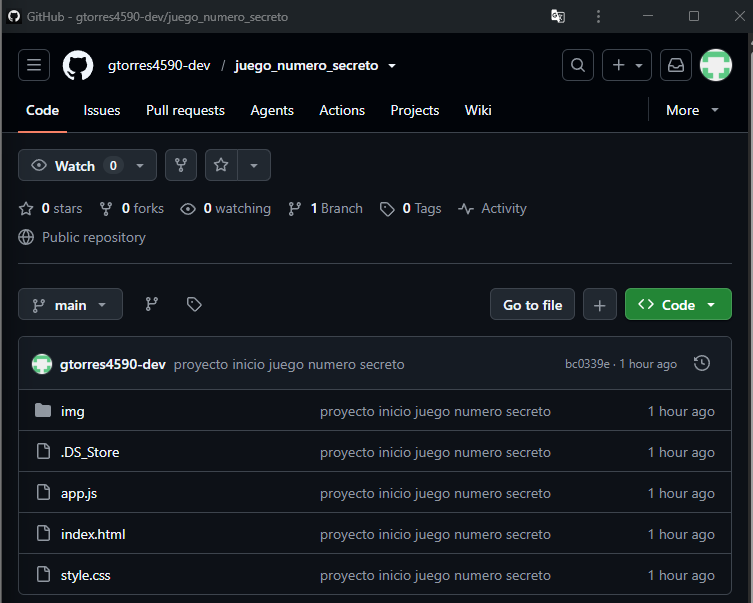Click the img folder icon
Image resolution: width=753 pixels, height=603 pixels.
pos(43,410)
